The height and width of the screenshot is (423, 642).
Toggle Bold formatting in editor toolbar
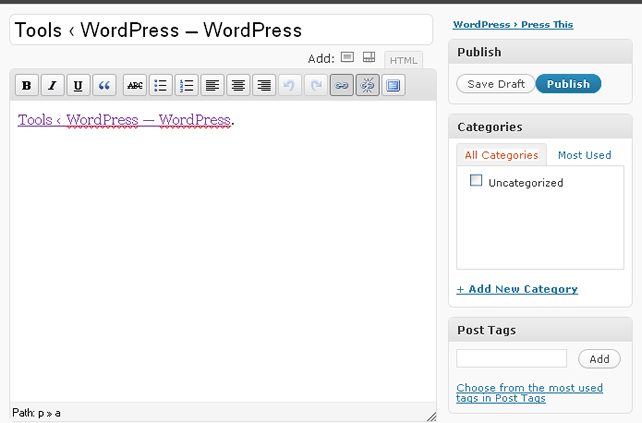coord(27,86)
